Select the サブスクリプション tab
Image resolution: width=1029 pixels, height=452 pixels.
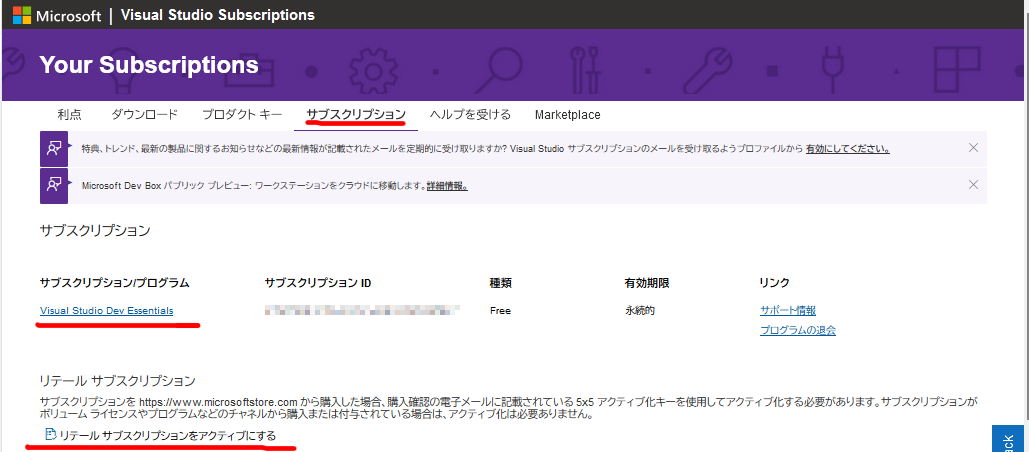(x=356, y=115)
